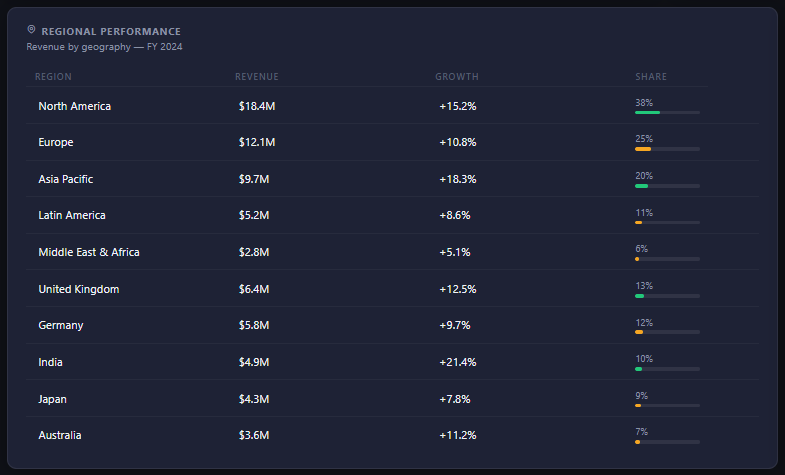Click the Revenue column header
Screen dimensions: 785x475
257,77
